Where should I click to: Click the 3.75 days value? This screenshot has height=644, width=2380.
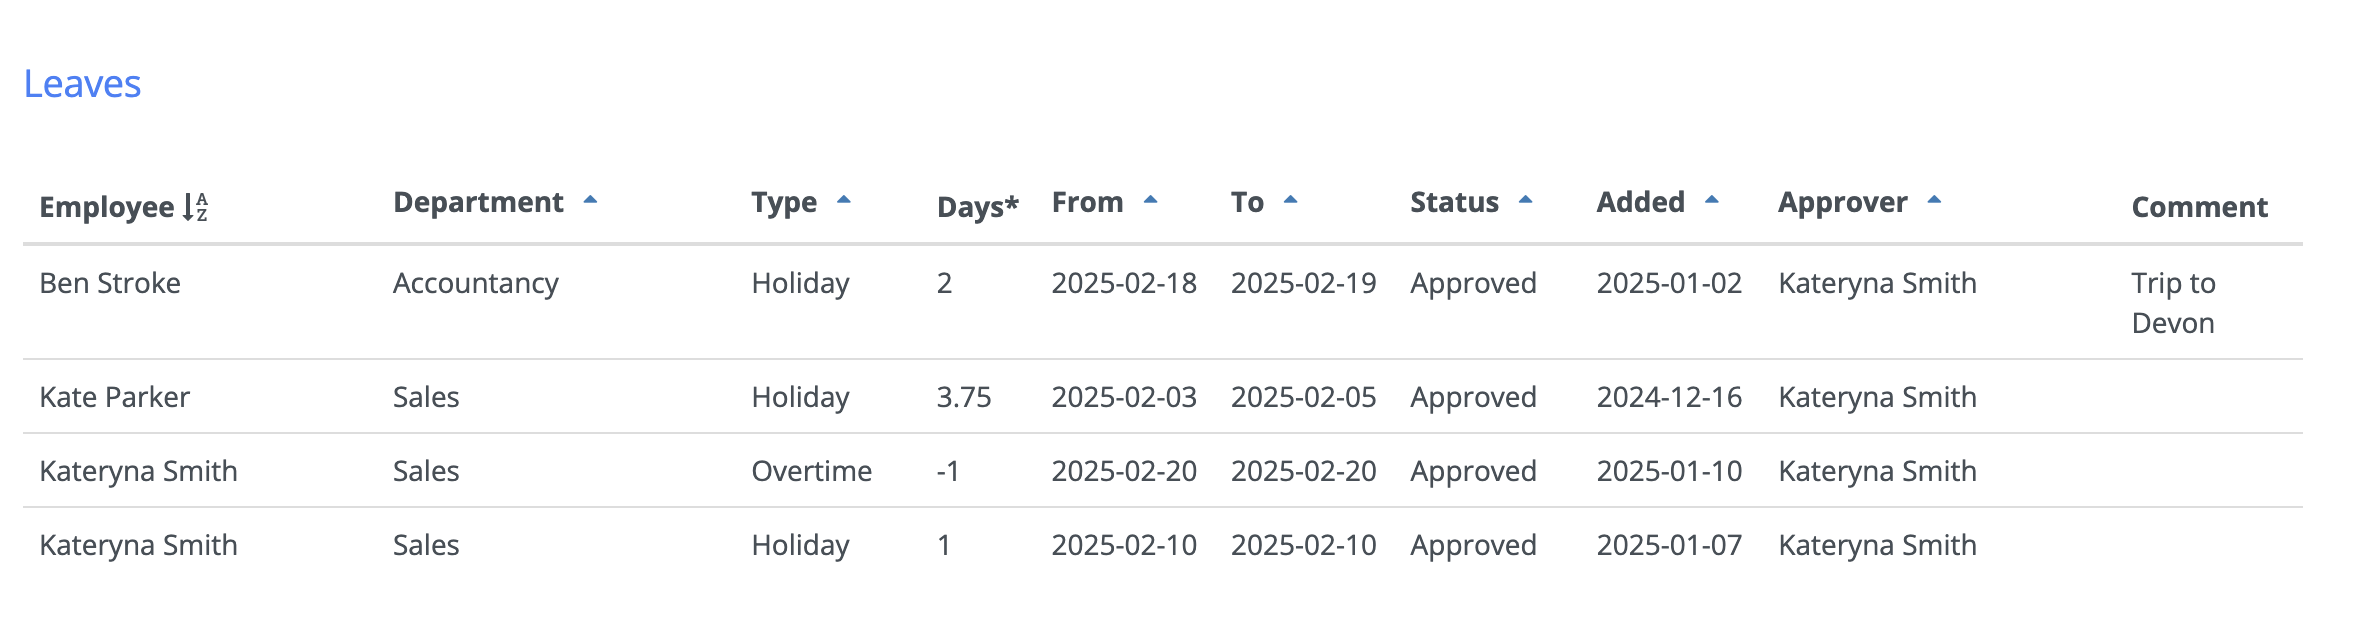963,397
